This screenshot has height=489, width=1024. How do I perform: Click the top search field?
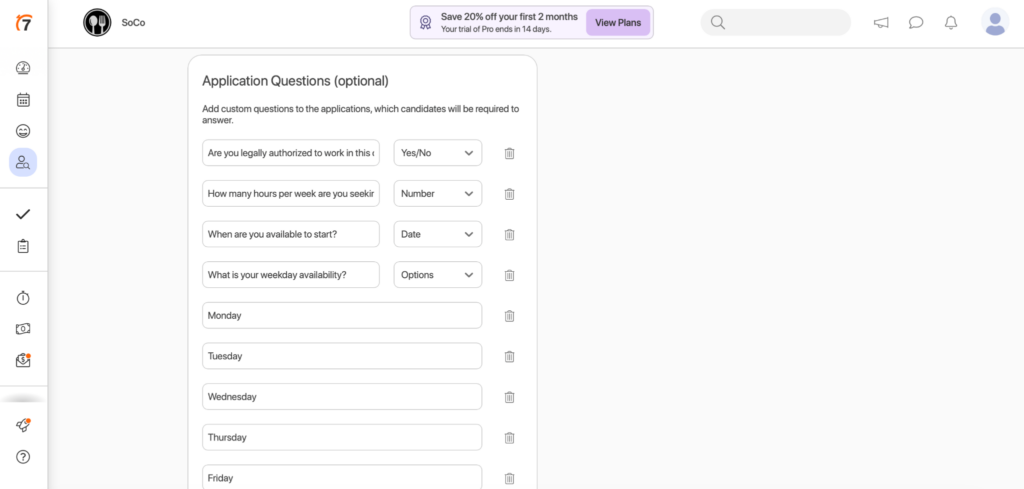[776, 22]
